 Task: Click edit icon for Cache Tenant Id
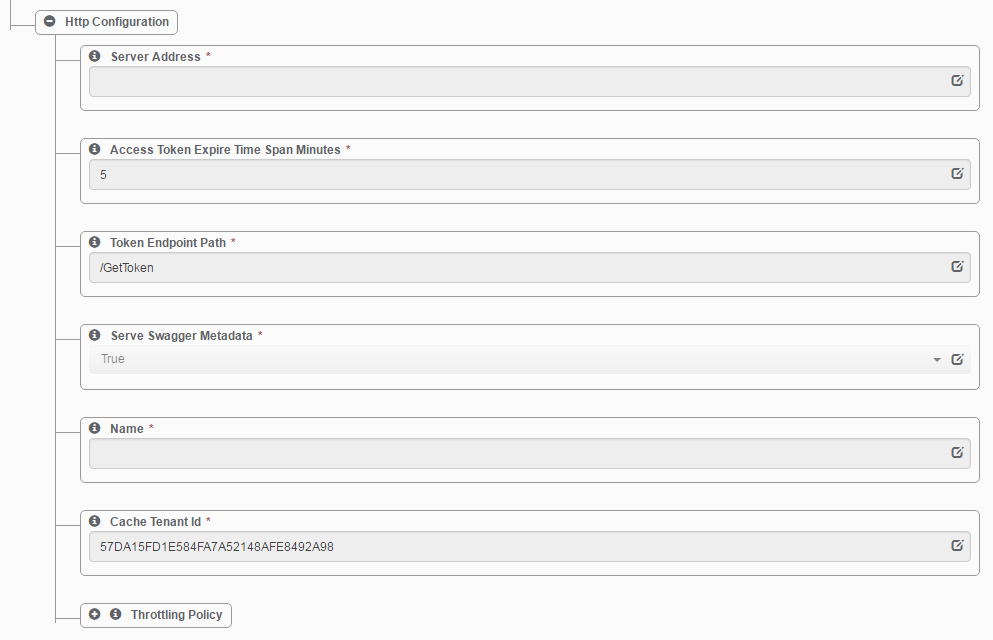click(957, 546)
